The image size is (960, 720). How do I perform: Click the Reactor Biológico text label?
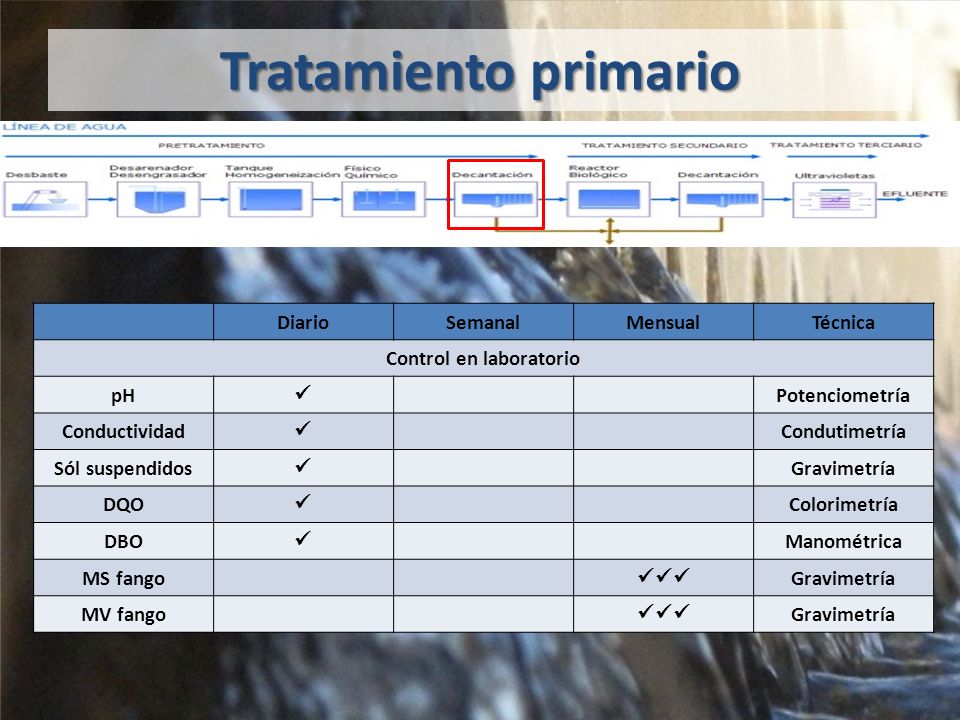[598, 171]
